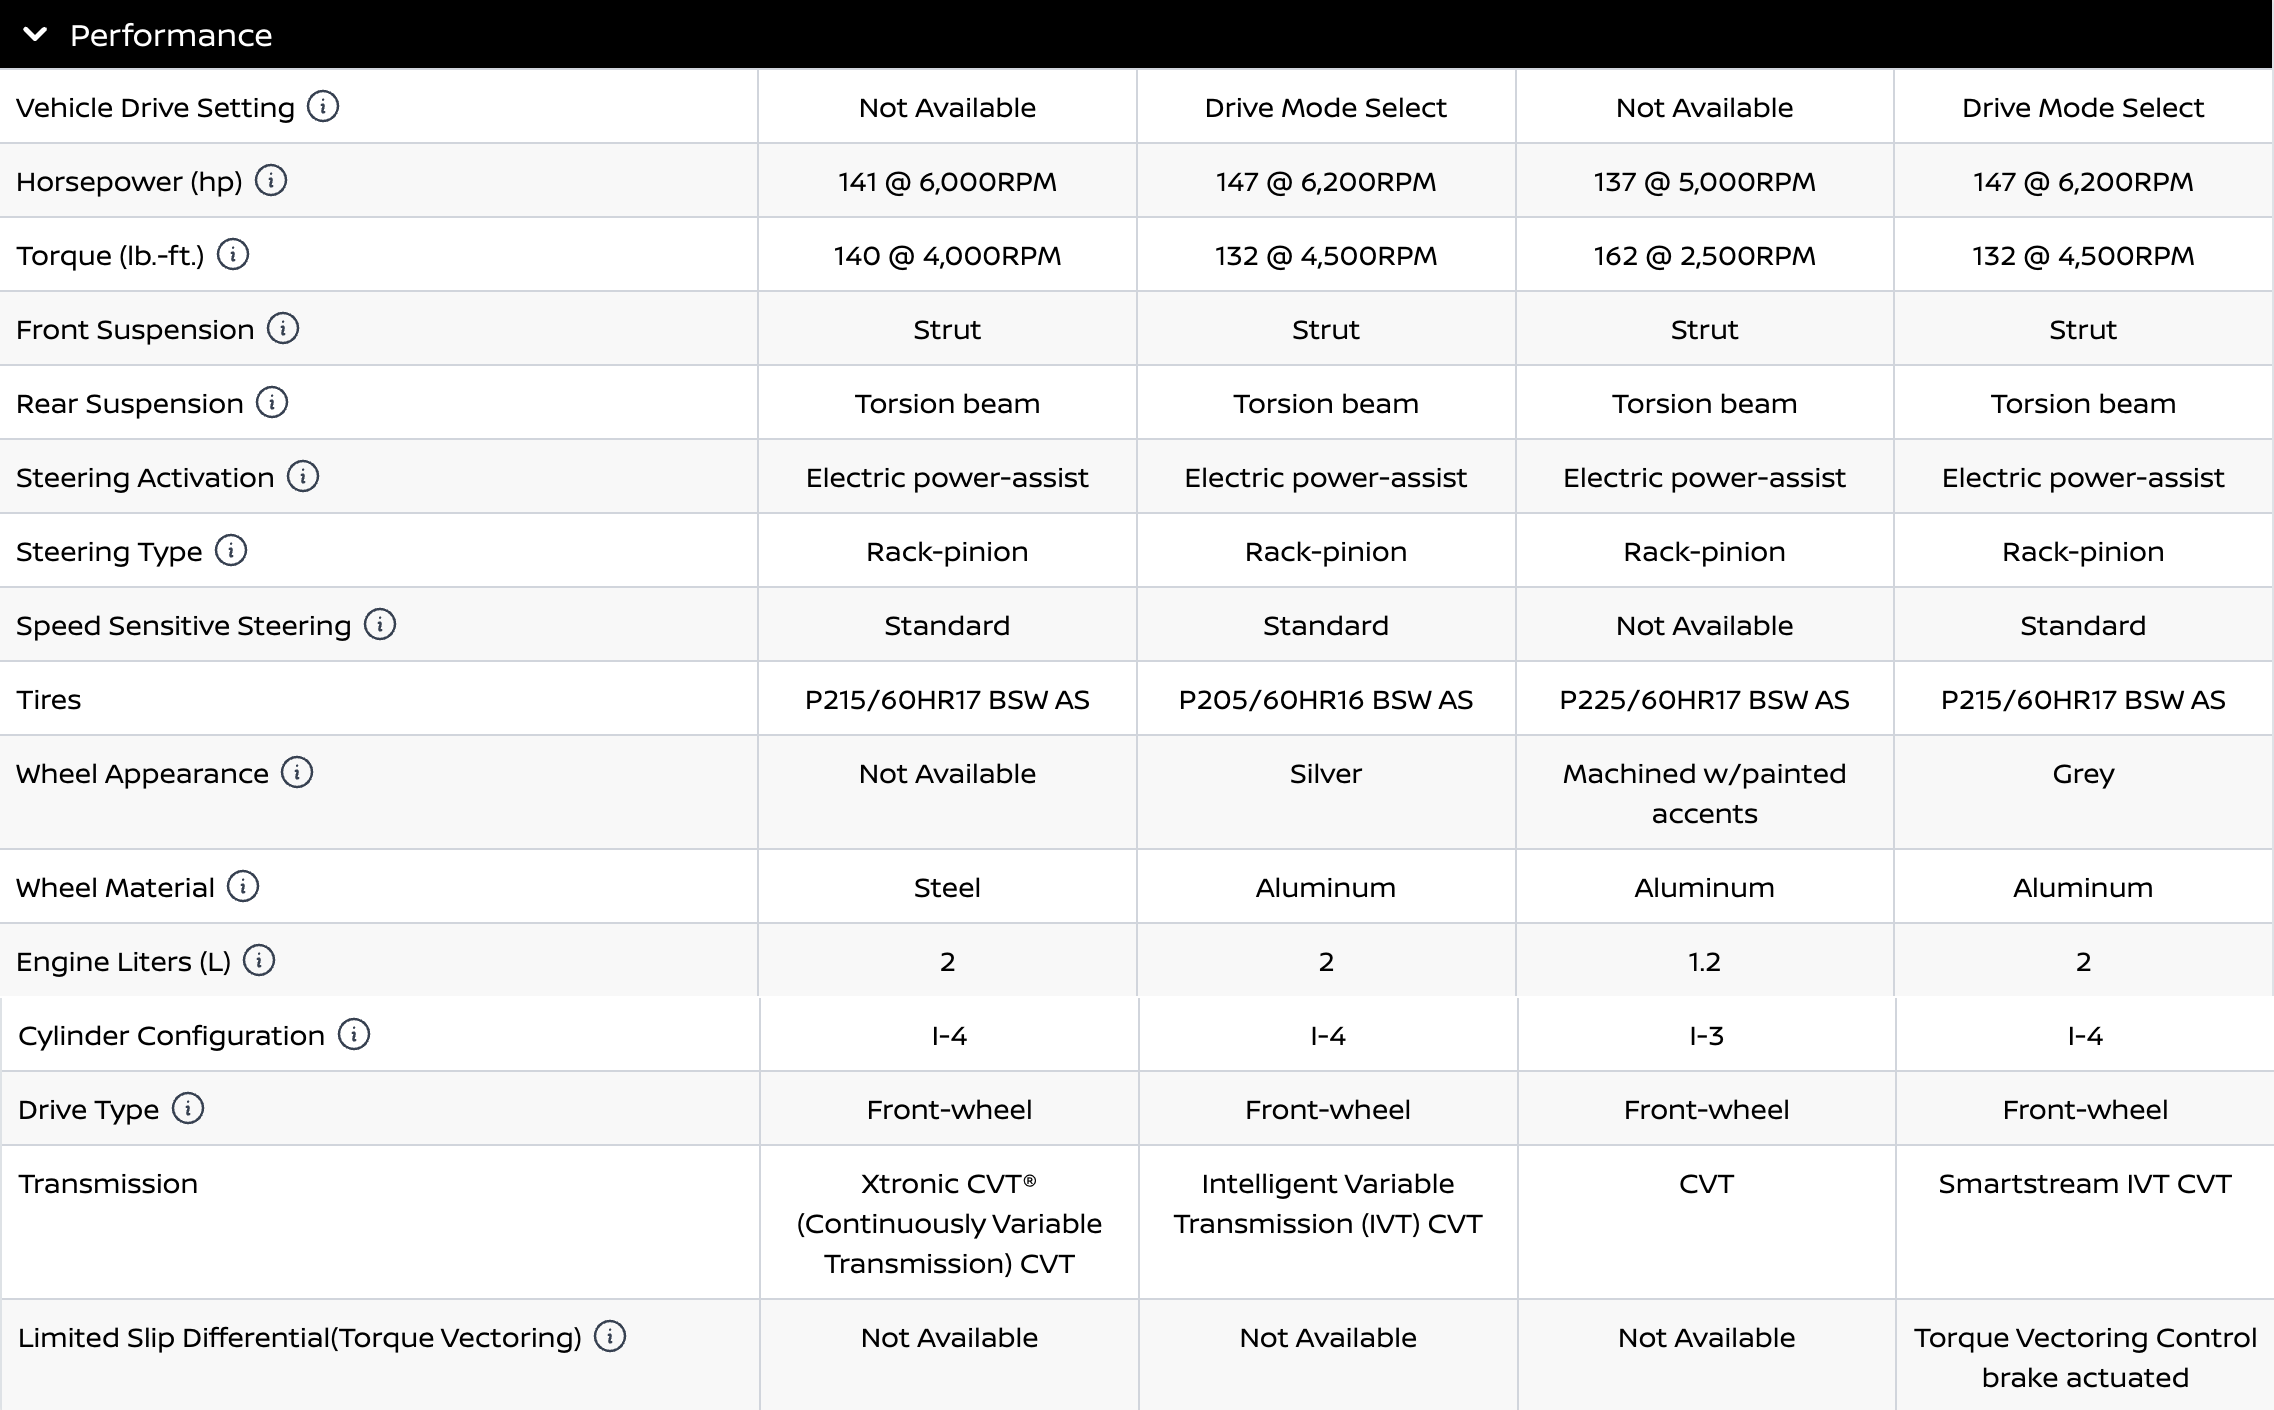This screenshot has width=2274, height=1410.
Task: Open Wheel Material info icon
Action: [243, 886]
